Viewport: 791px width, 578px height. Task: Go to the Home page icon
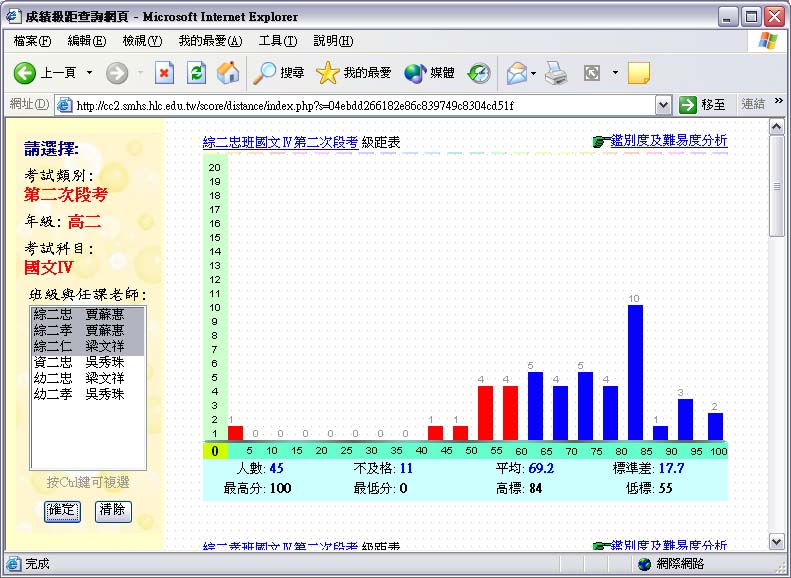click(x=228, y=73)
